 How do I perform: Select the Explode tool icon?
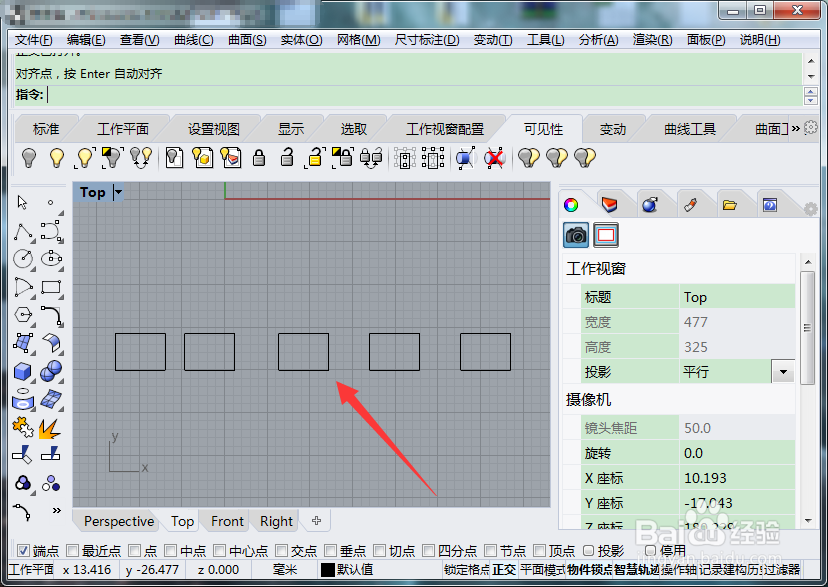[x=50, y=428]
